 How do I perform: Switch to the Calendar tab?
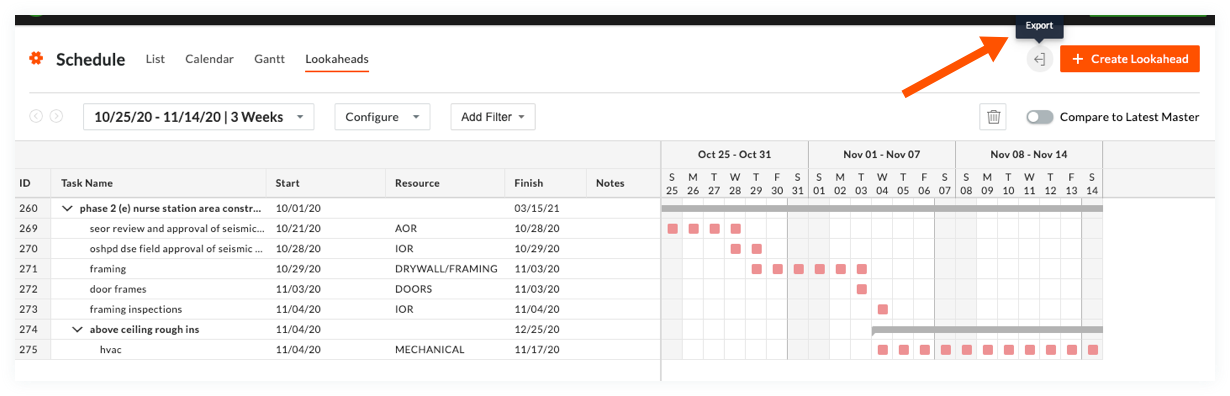click(209, 59)
